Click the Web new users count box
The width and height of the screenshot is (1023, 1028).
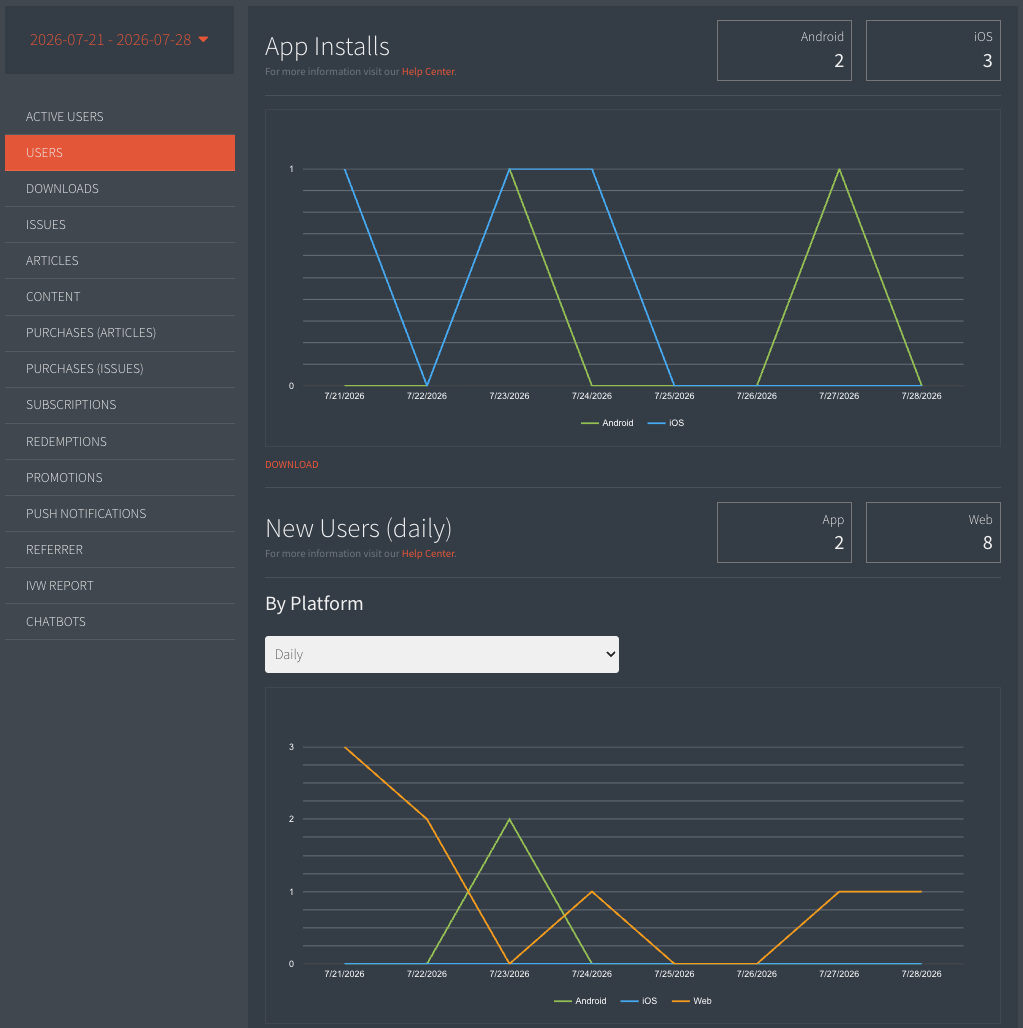click(933, 532)
